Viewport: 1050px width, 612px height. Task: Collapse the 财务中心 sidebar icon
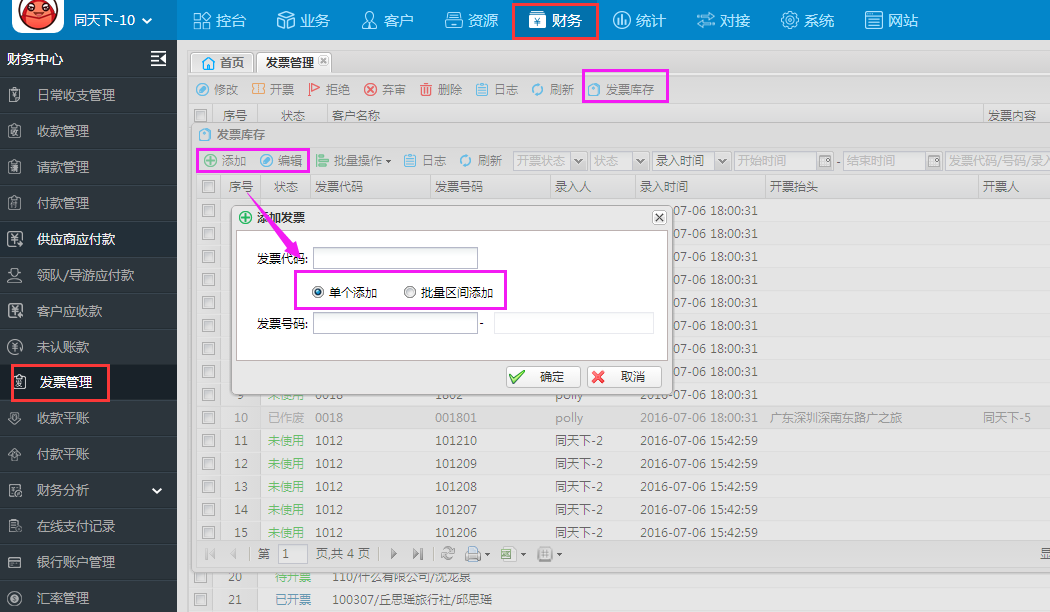click(159, 59)
